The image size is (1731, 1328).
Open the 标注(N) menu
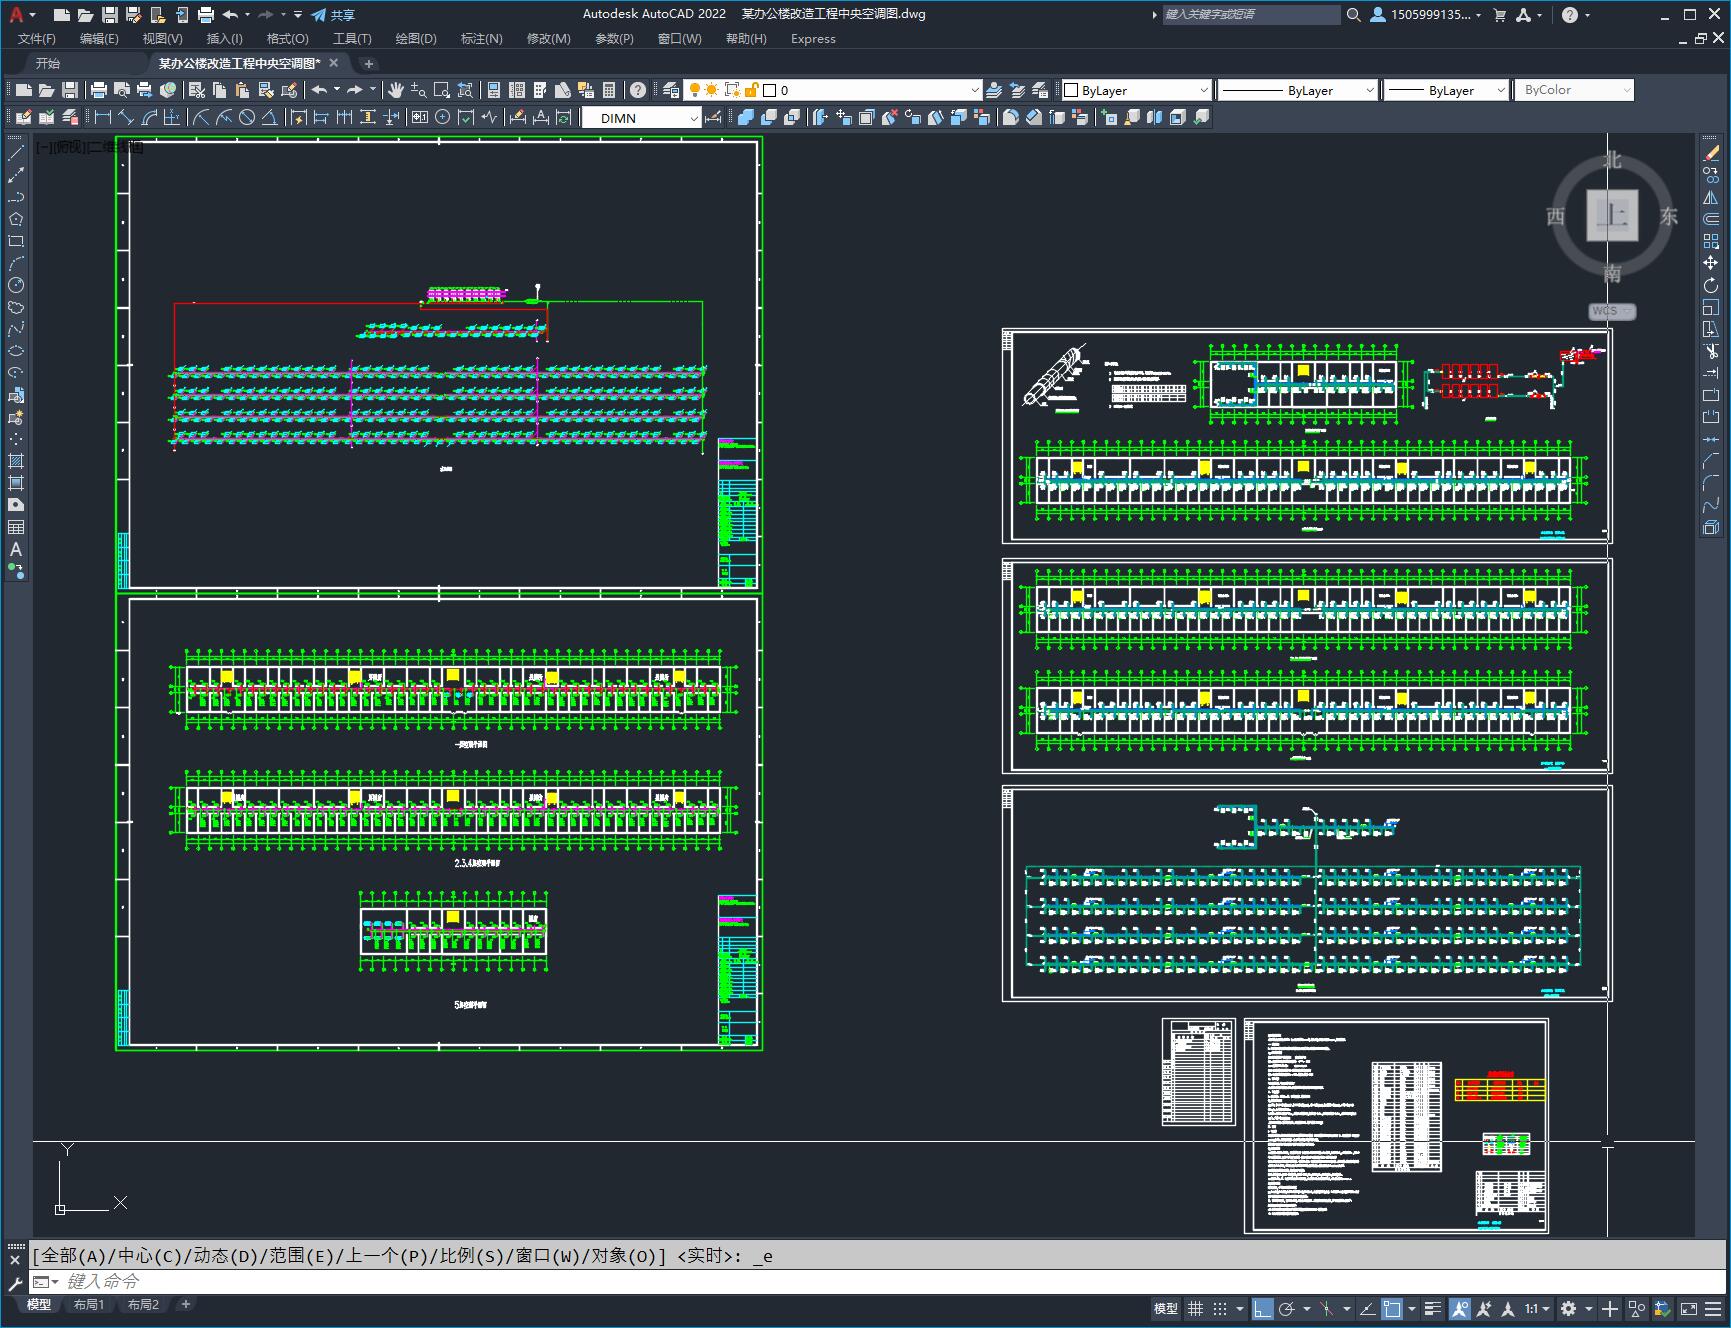click(x=481, y=39)
